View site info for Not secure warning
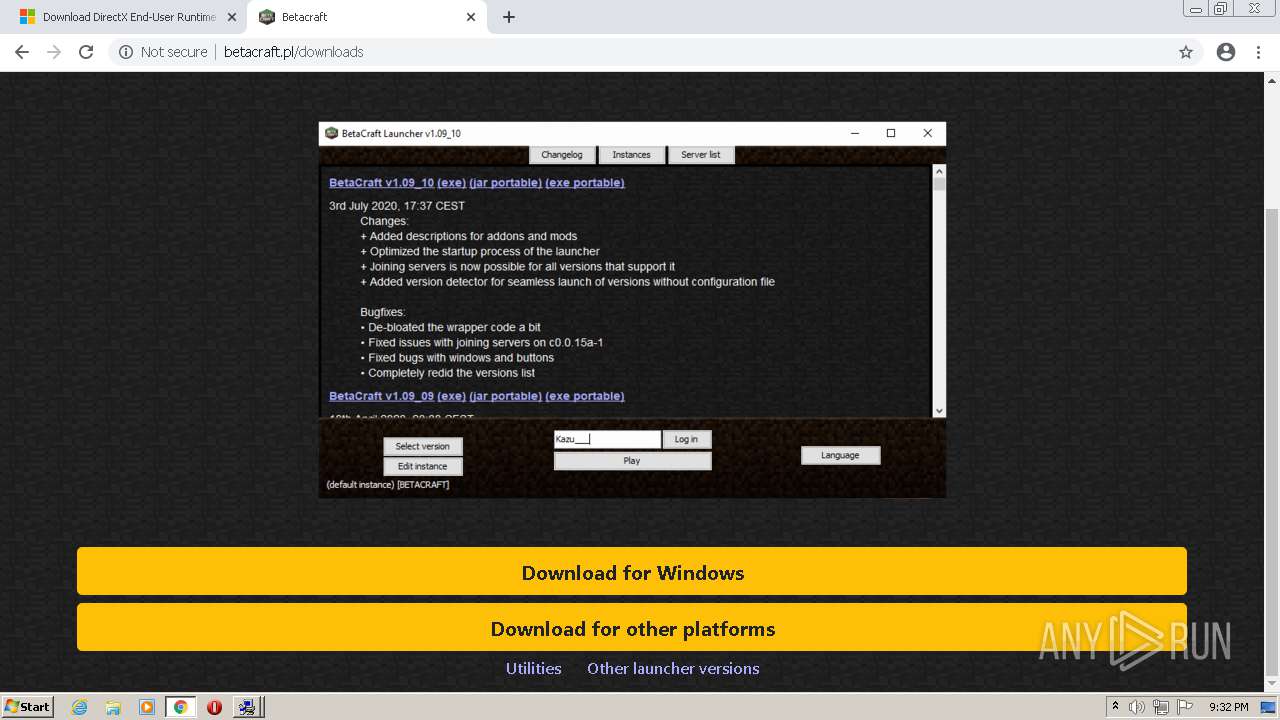This screenshot has width=1280, height=720. (x=163, y=52)
